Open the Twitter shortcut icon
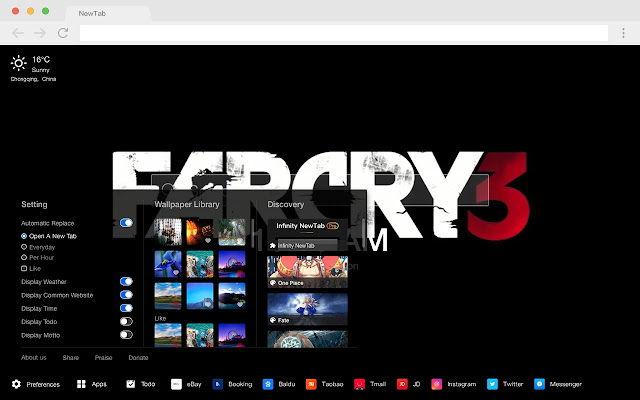 coord(492,384)
